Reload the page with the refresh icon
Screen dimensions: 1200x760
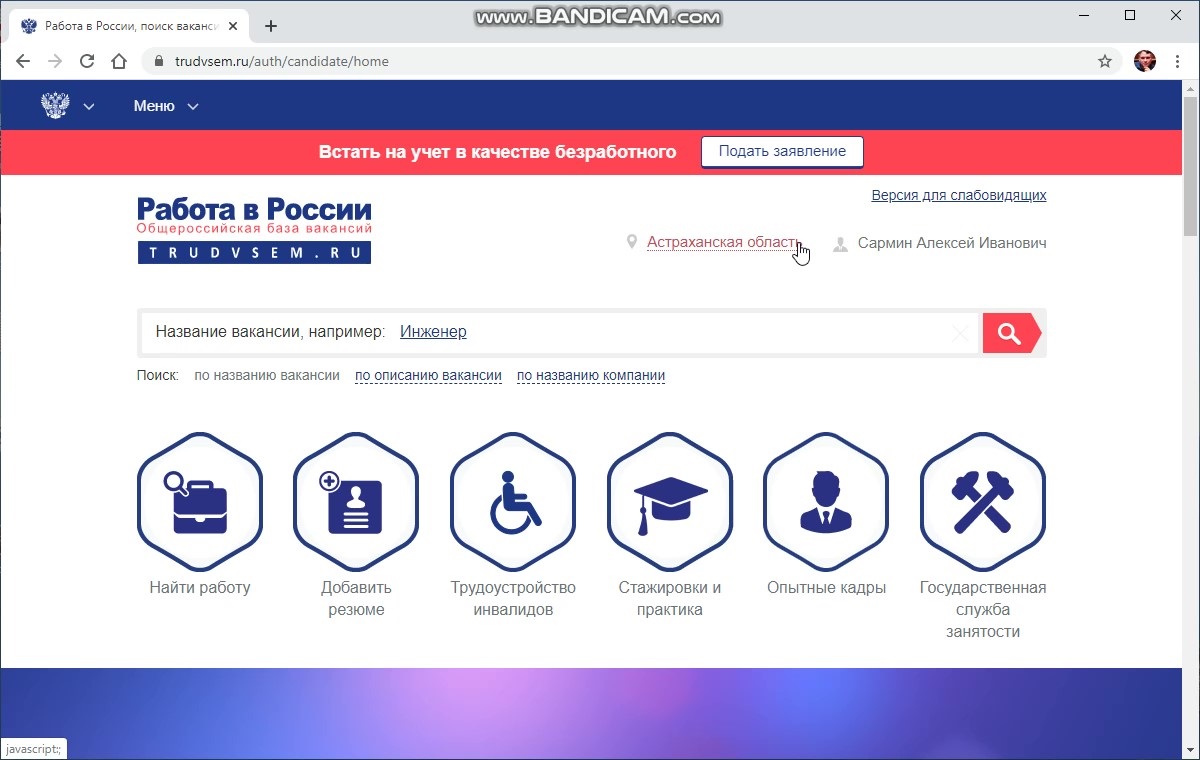click(87, 61)
